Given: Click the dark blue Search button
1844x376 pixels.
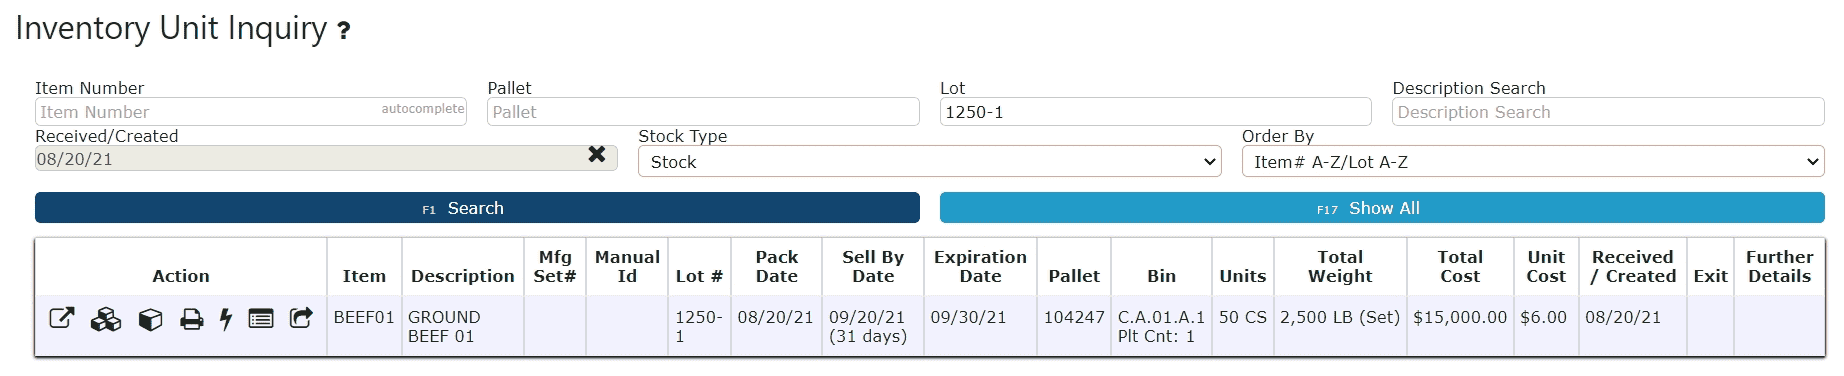Looking at the screenshot, I should [477, 208].
